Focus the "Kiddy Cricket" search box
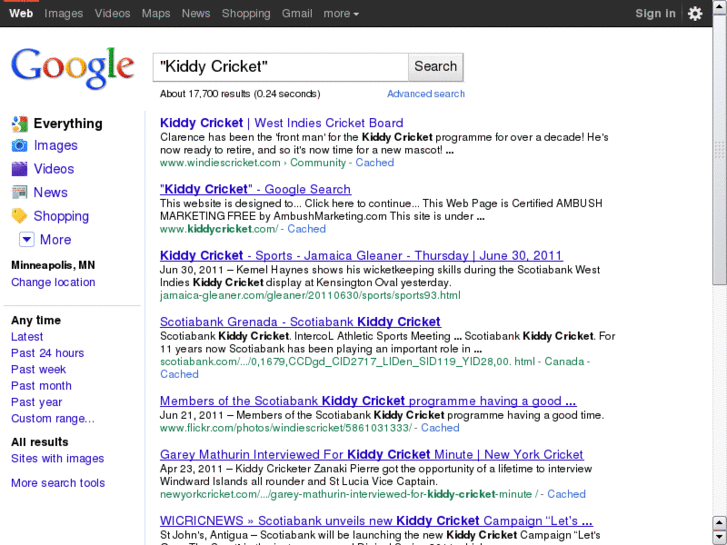The height and width of the screenshot is (545, 727). pyautogui.click(x=281, y=67)
